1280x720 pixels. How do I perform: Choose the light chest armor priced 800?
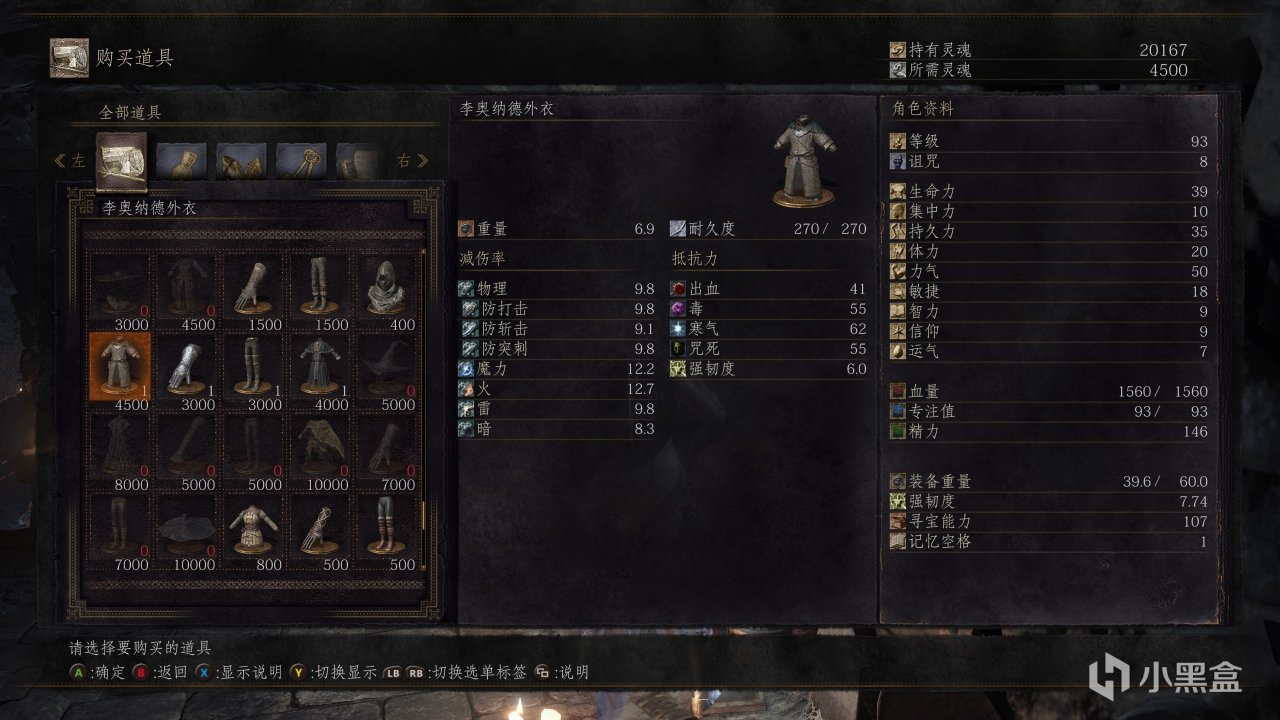click(x=254, y=526)
